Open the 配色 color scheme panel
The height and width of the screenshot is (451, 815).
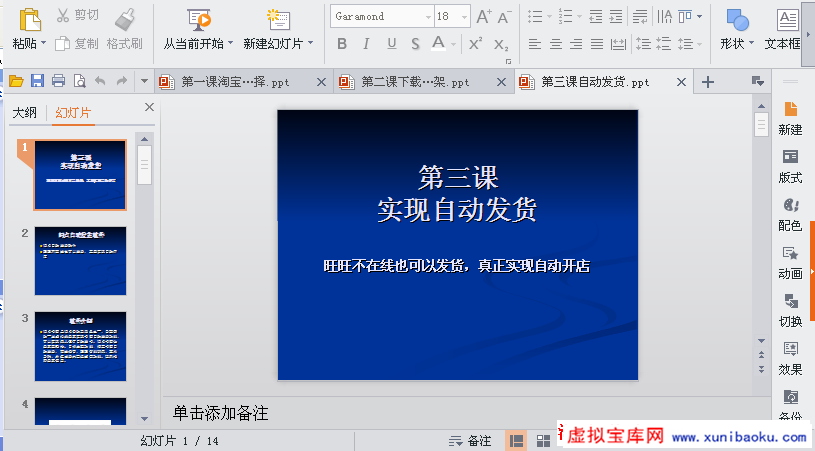point(790,213)
